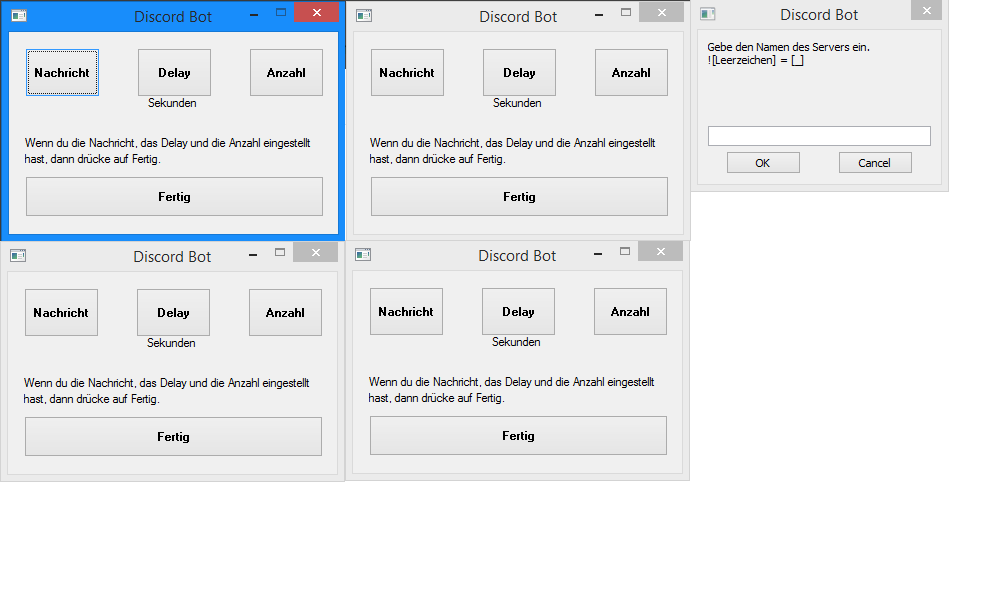Maximize the lower-left Discord Bot form
The image size is (1000, 600).
click(x=280, y=252)
